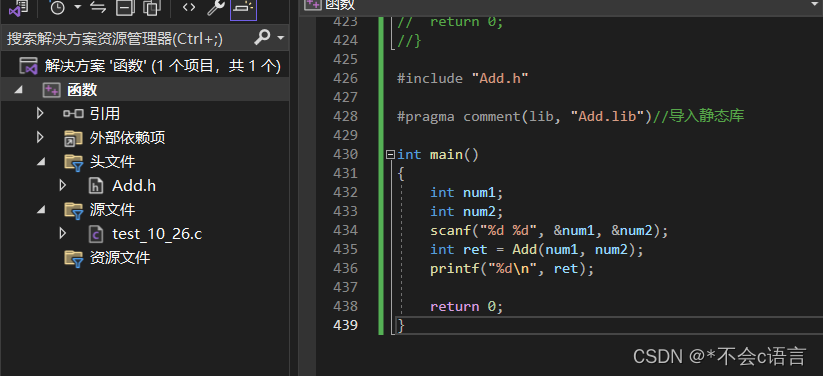Click the printf("%d\n", ret); line

pyautogui.click(x=512, y=269)
